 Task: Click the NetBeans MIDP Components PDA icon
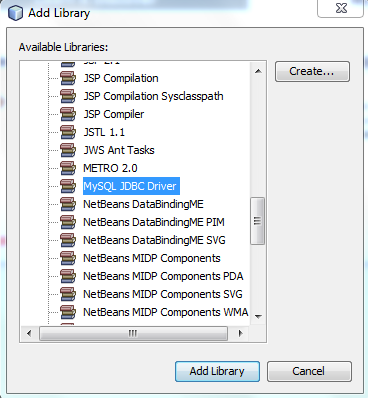[68, 276]
